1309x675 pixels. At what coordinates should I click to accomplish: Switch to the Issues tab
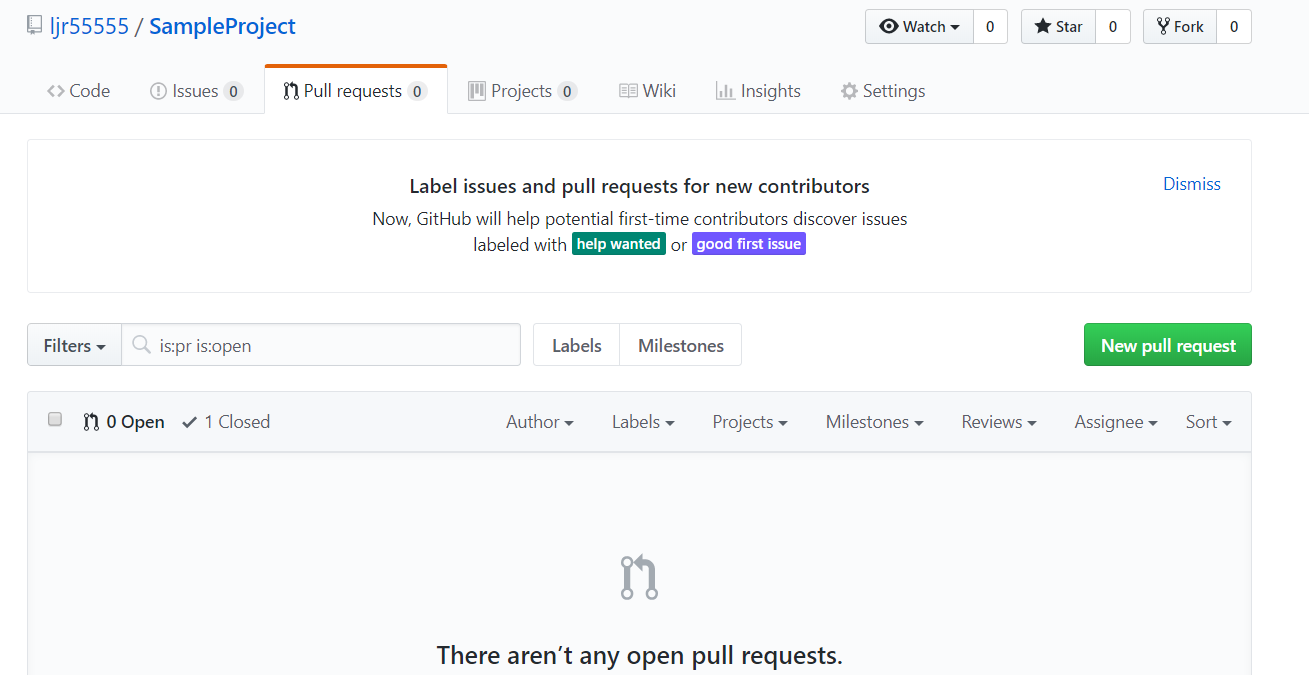pyautogui.click(x=196, y=91)
